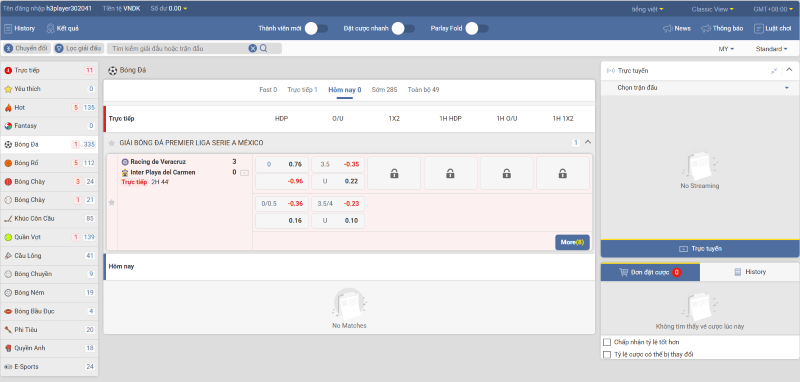The height and width of the screenshot is (382, 800).
Task: Open the tiếng việt language dropdown
Action: coord(647,9)
